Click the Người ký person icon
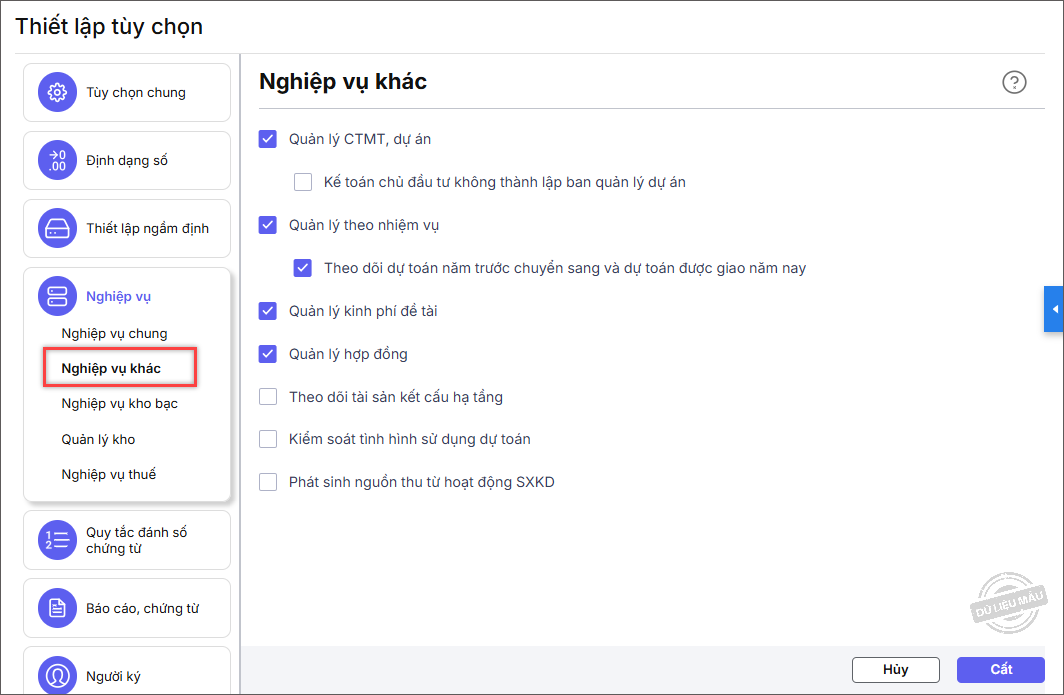 click(x=57, y=675)
